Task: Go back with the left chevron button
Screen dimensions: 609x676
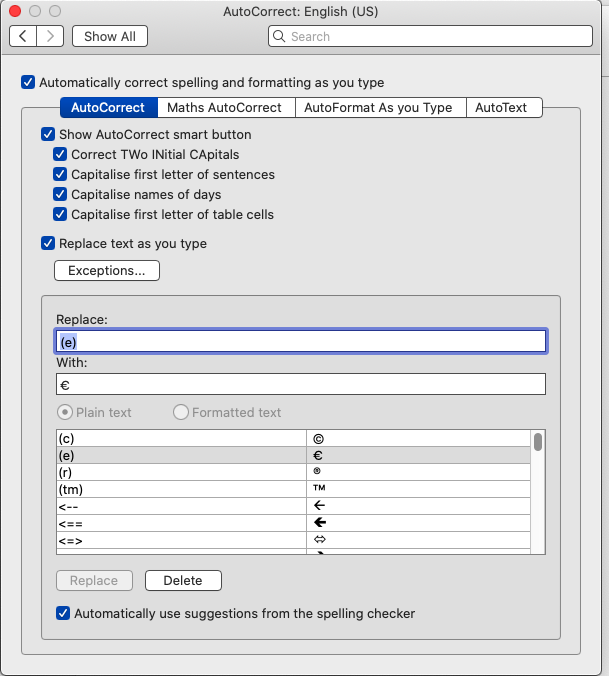Action: tap(23, 36)
